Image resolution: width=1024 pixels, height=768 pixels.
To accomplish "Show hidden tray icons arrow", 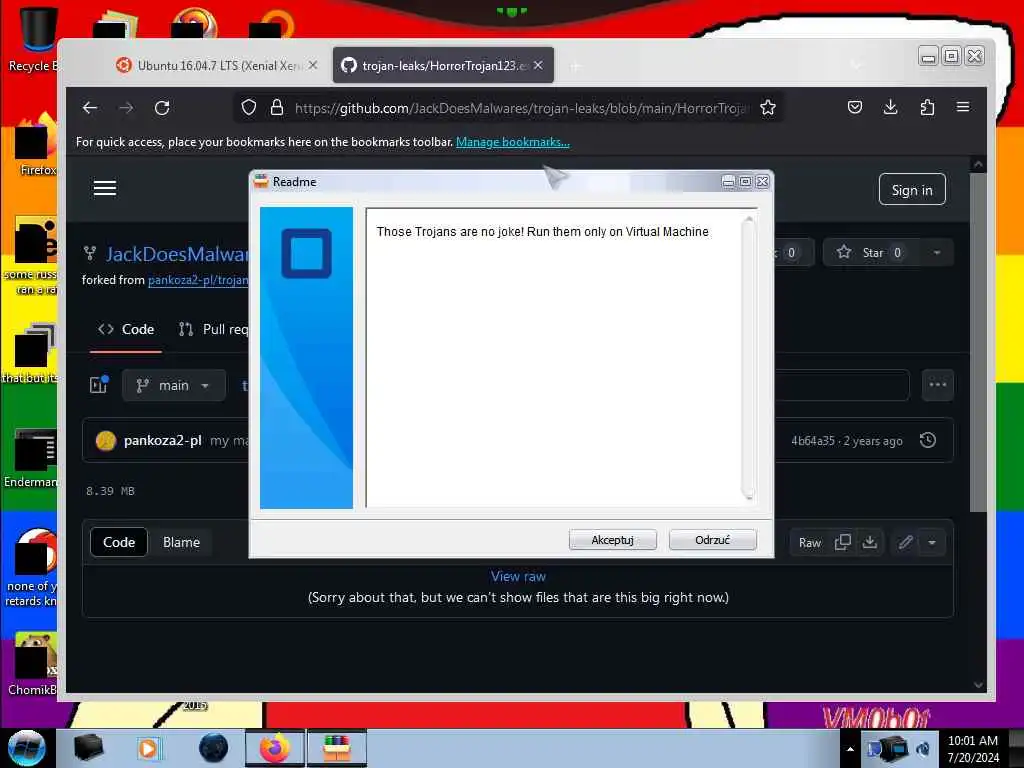I will pos(850,749).
